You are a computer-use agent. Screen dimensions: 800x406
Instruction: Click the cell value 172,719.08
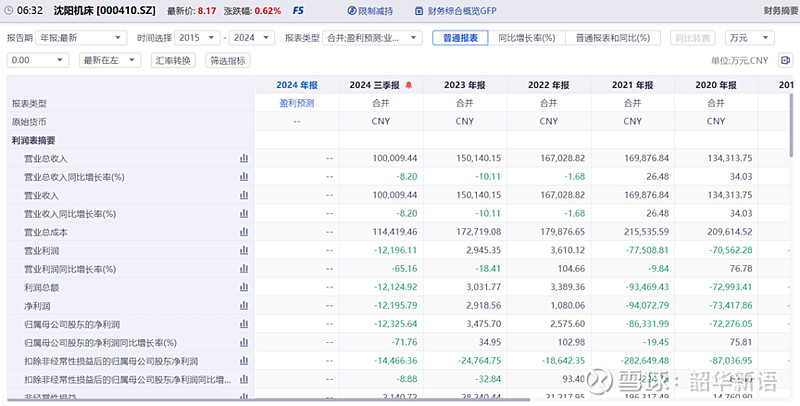point(479,232)
